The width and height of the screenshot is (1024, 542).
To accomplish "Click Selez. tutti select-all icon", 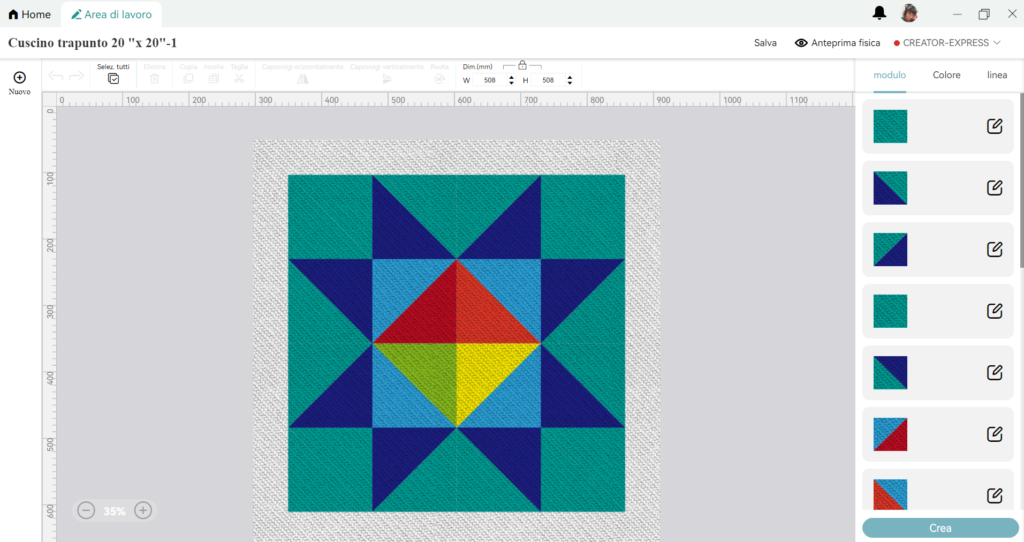I will 113,78.
